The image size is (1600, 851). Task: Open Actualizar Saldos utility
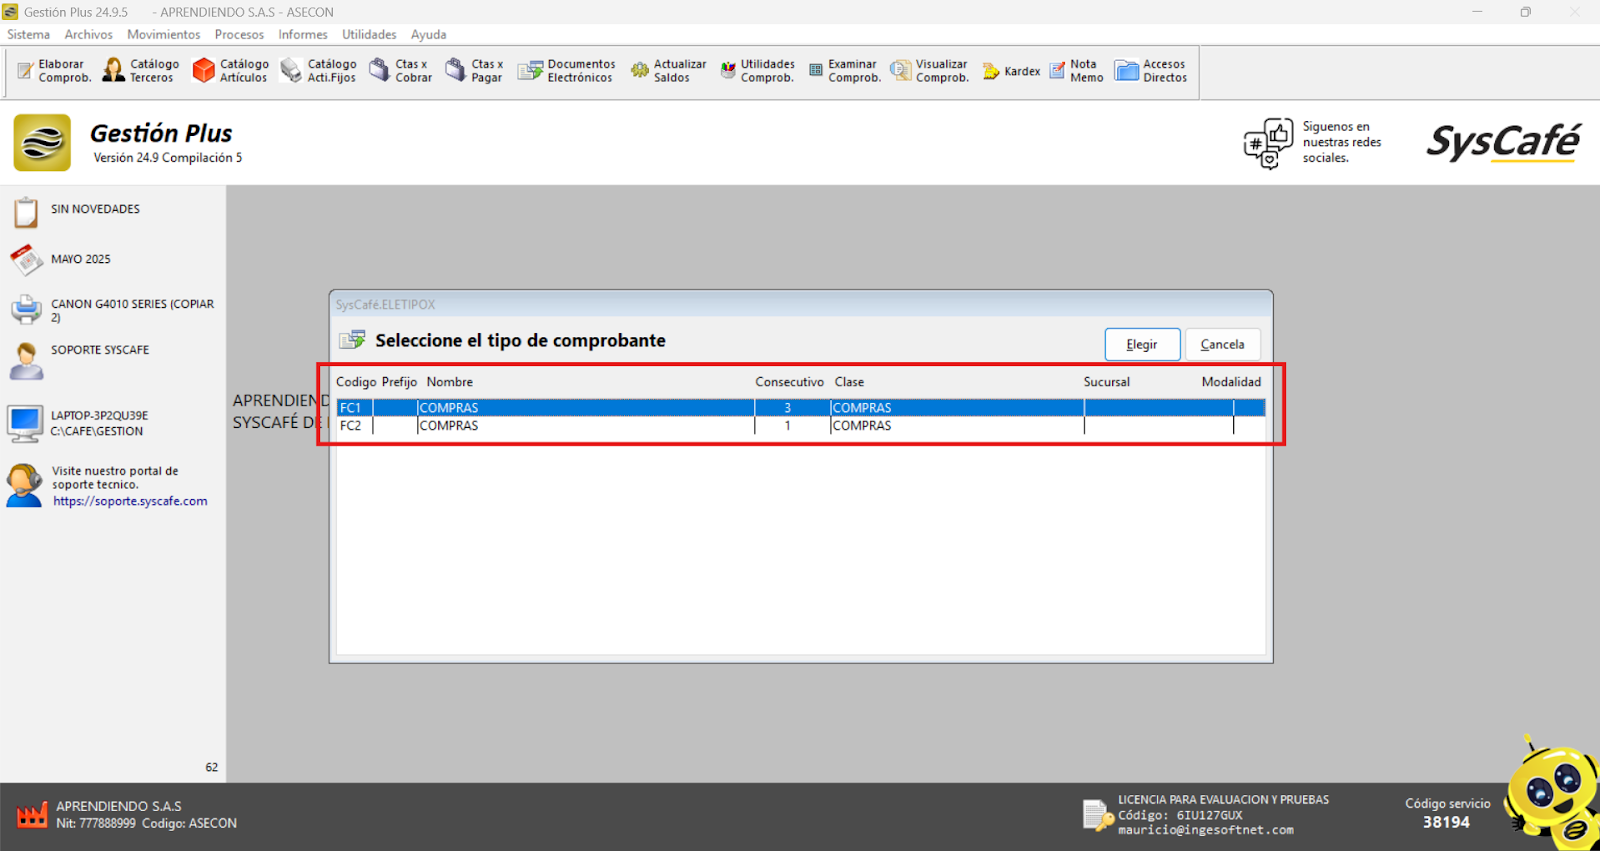pyautogui.click(x=640, y=71)
